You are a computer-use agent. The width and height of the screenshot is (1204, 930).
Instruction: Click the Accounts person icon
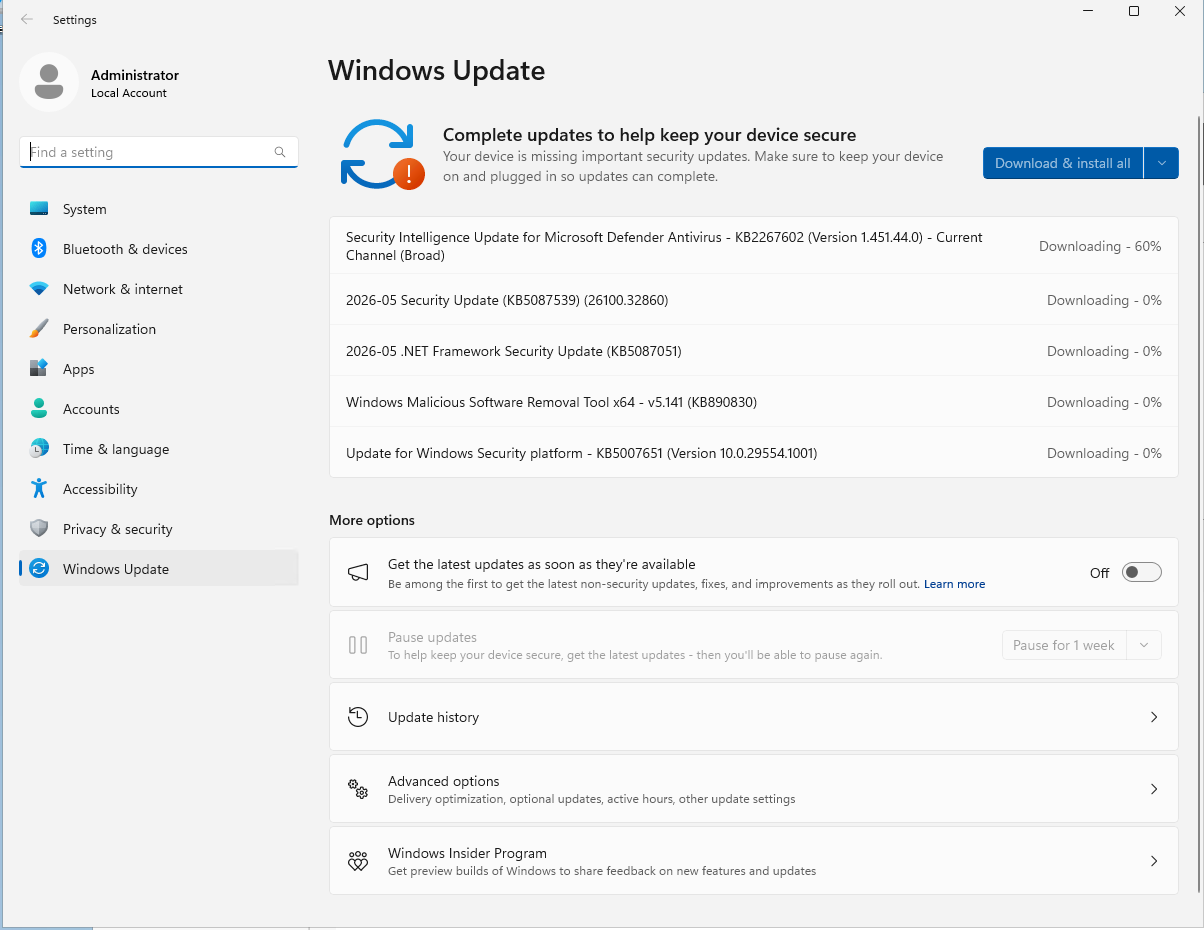coord(39,409)
